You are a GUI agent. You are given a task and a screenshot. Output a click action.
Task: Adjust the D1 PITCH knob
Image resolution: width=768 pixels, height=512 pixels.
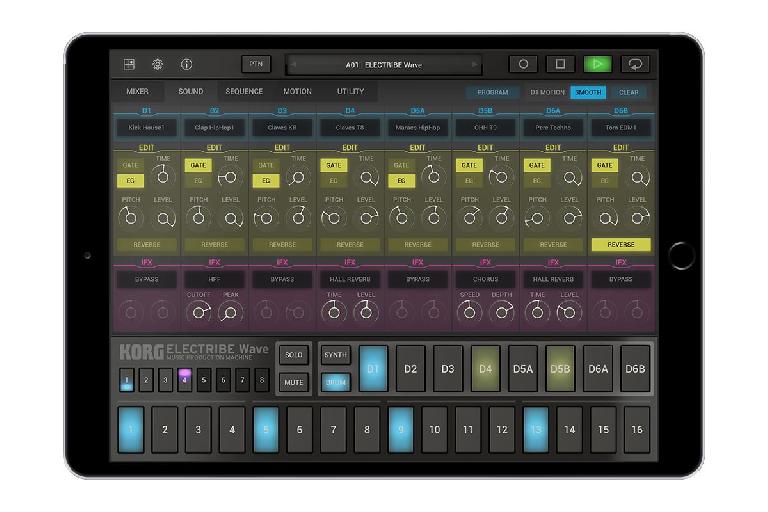click(130, 218)
